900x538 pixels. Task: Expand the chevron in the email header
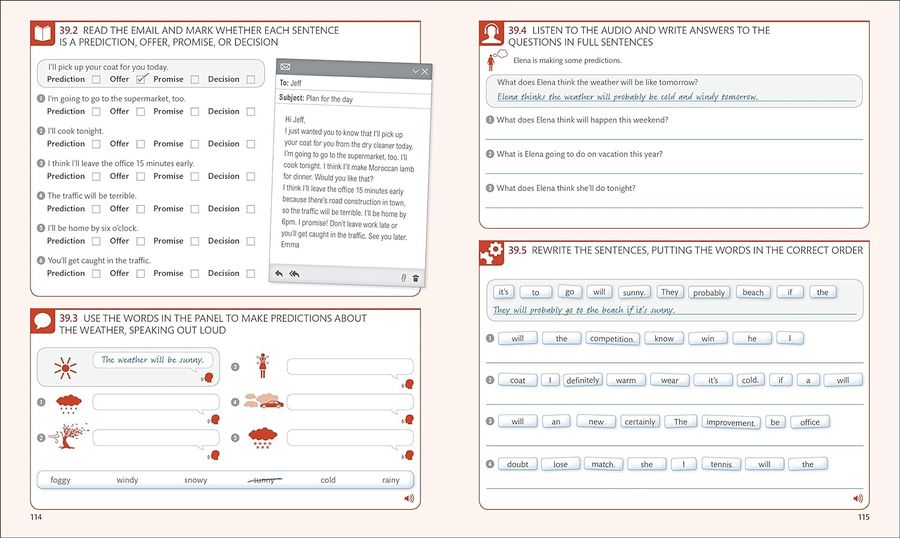416,71
